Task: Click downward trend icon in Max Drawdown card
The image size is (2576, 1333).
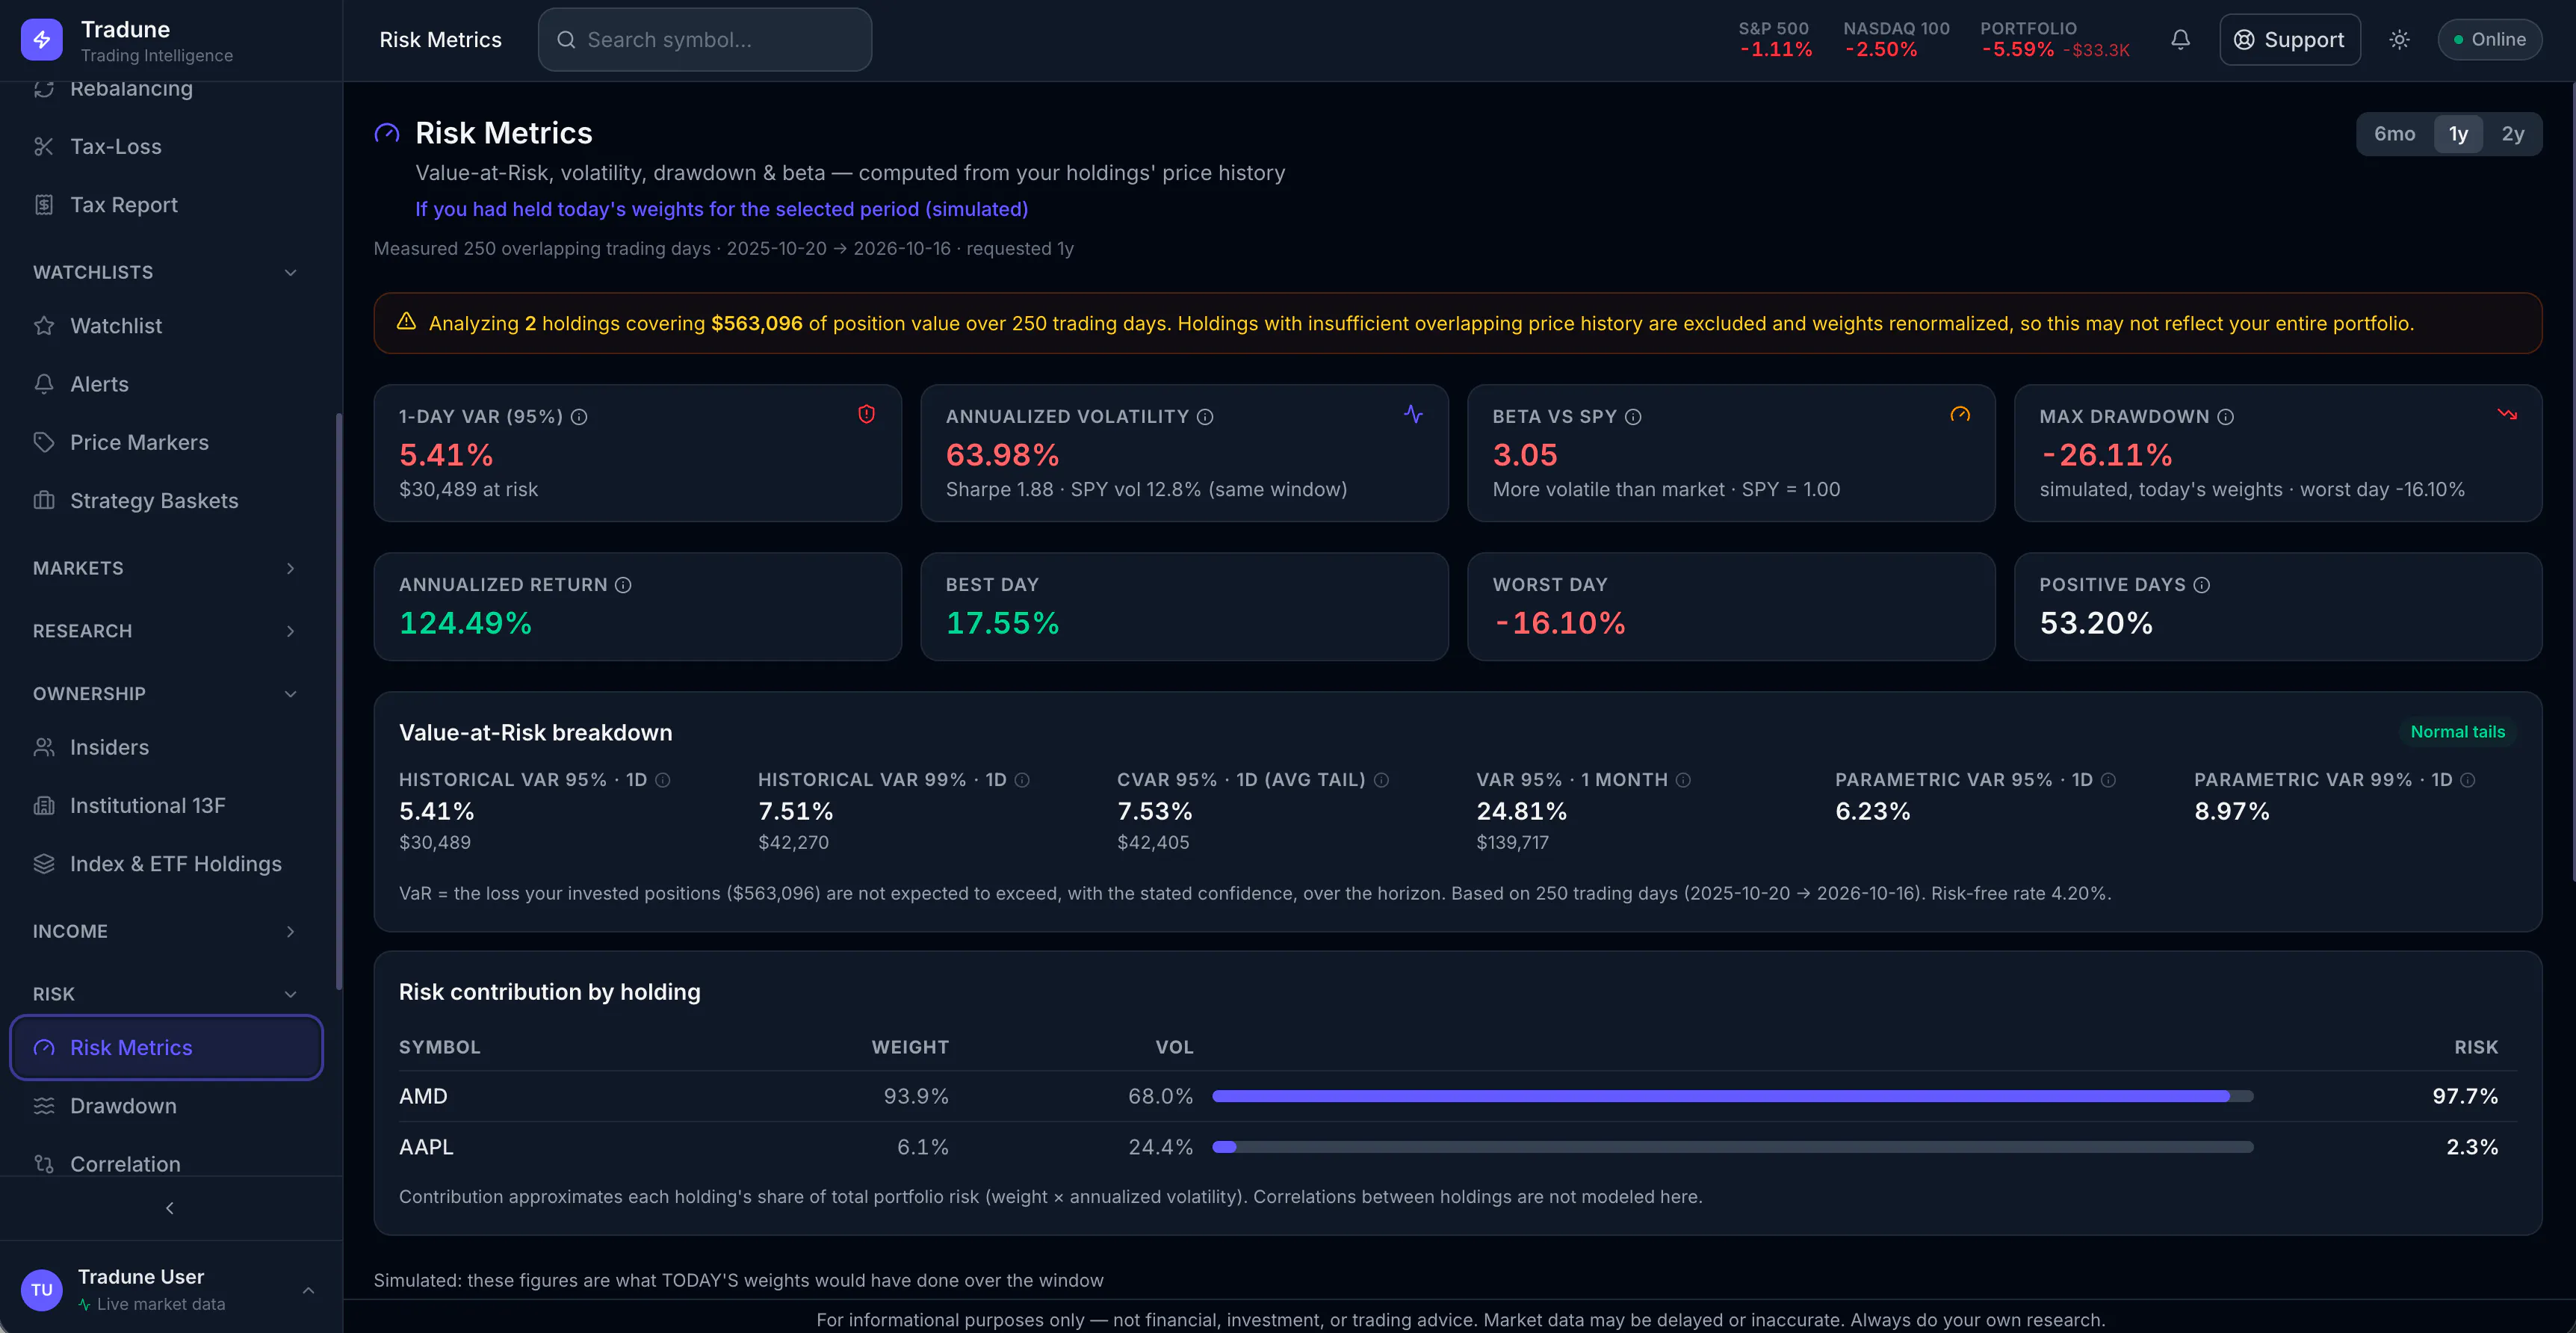Action: (x=2507, y=414)
